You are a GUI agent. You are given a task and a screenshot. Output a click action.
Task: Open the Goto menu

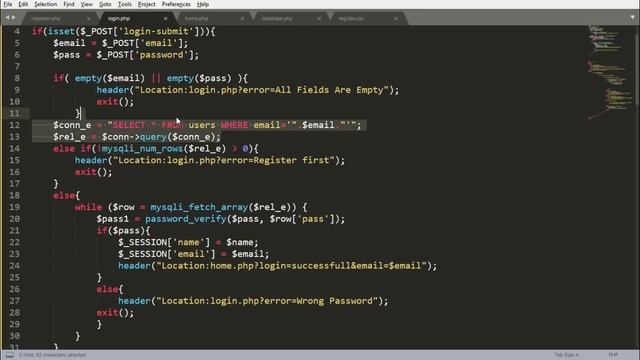coord(105,4)
